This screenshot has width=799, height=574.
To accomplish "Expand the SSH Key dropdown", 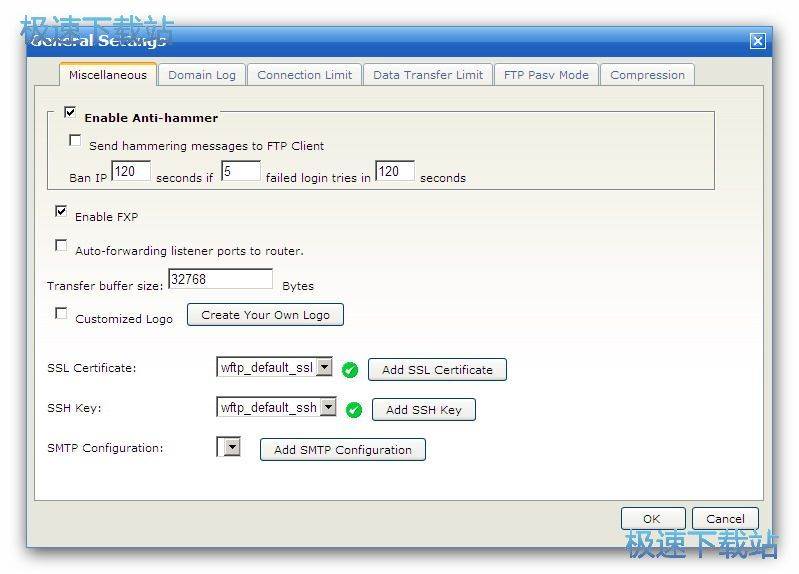I will (x=328, y=407).
